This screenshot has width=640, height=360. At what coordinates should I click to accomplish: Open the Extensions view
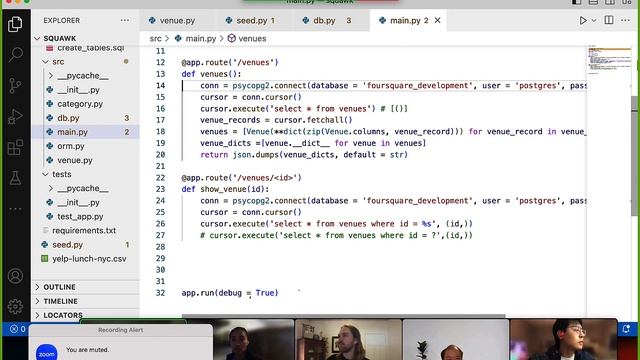(15, 147)
